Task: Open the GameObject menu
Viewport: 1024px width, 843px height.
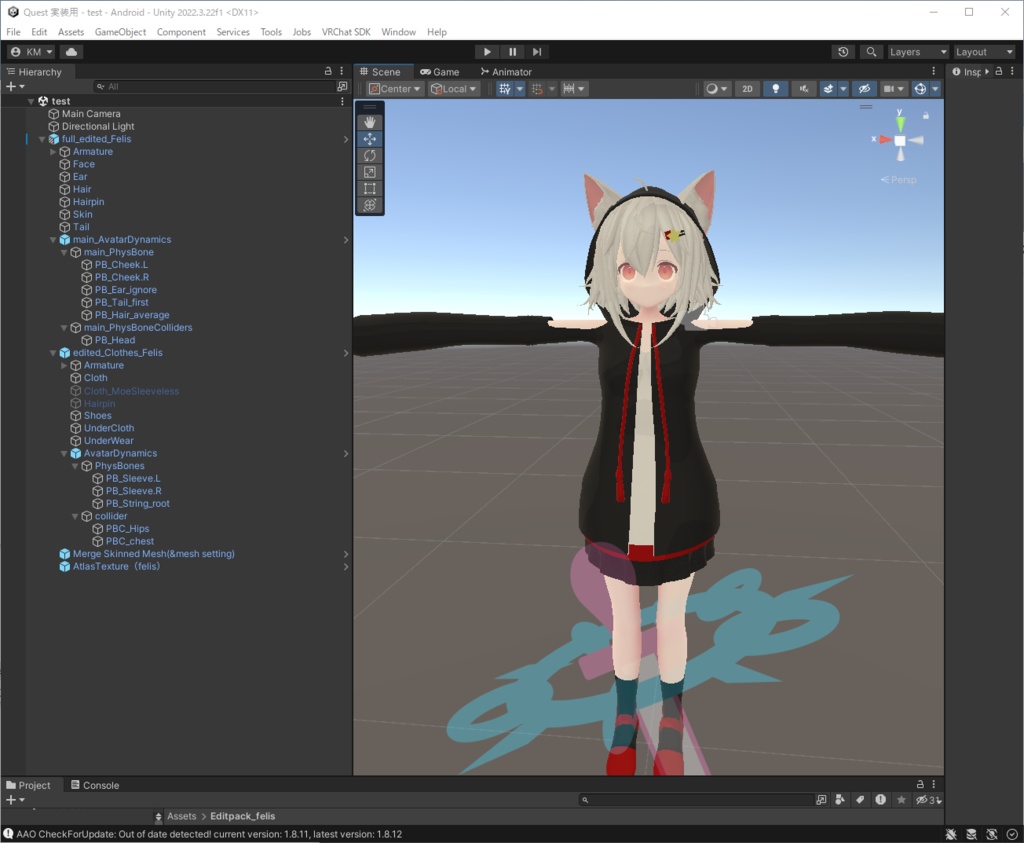Action: point(120,32)
